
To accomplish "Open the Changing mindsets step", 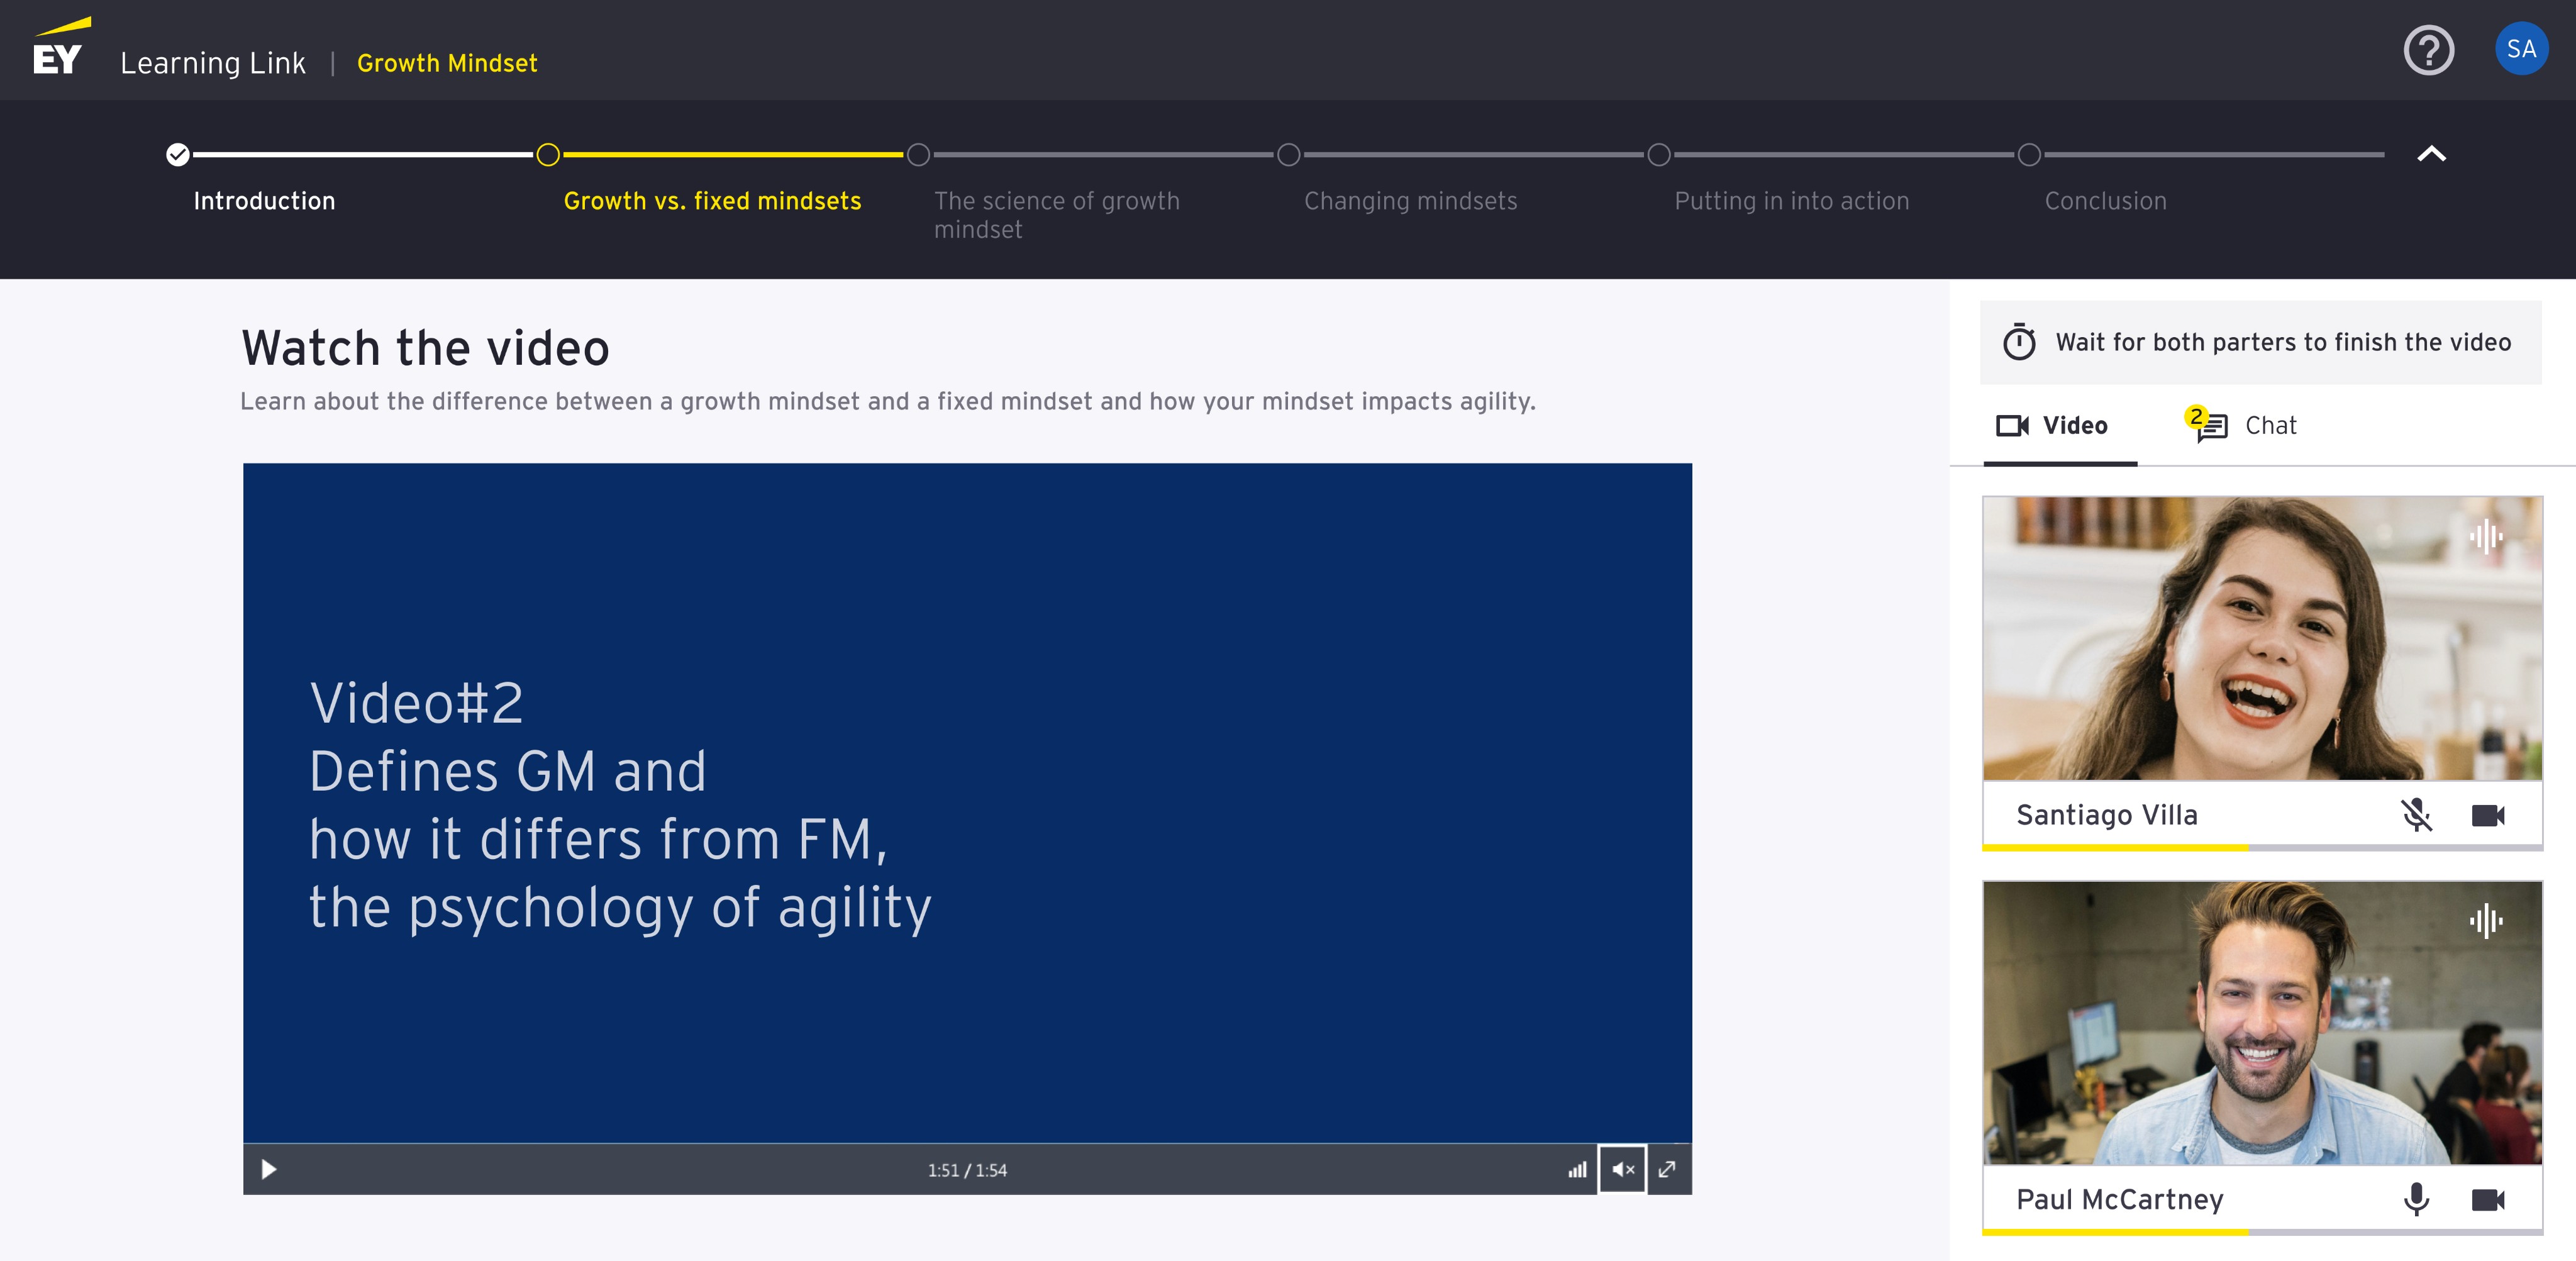I will tap(1410, 201).
